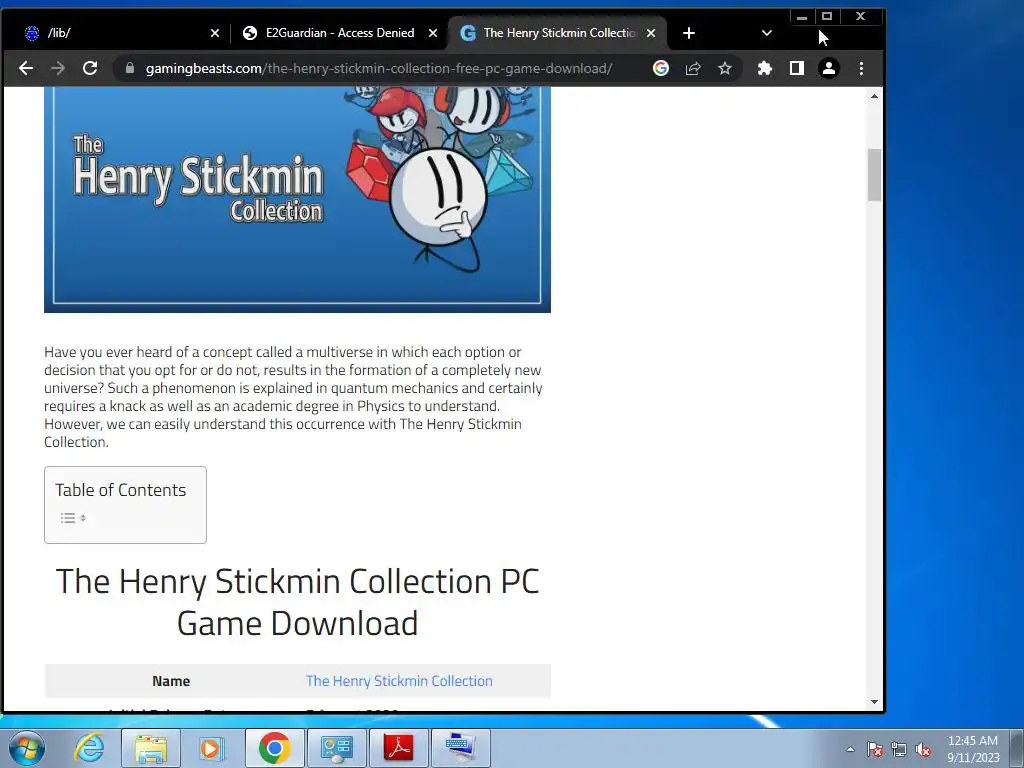Click The Henry Stickmin Collection PC Game Download heading
The image size is (1024, 768).
pyautogui.click(x=297, y=601)
